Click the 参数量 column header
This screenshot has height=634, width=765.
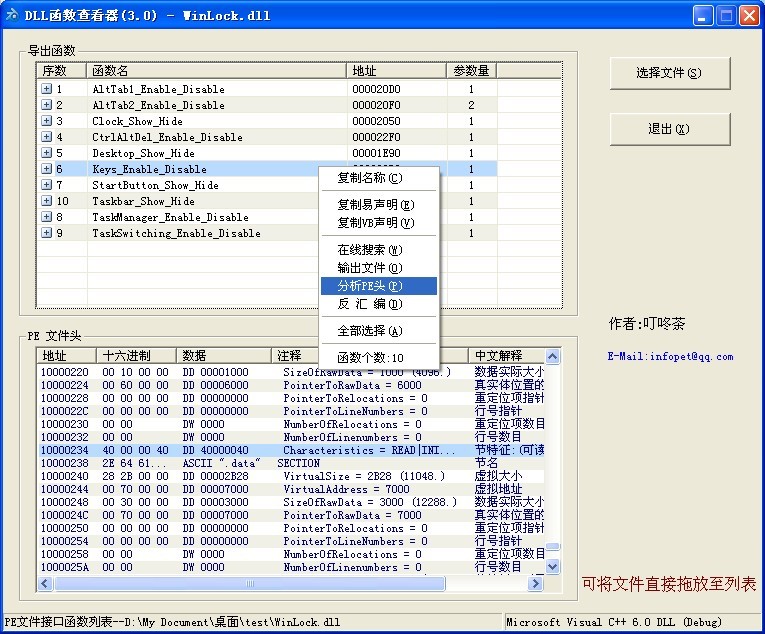pos(471,71)
